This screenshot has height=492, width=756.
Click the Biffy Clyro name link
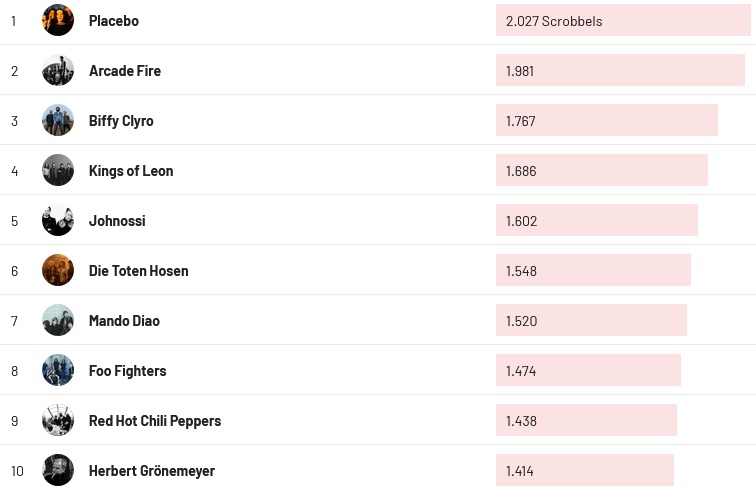tap(121, 121)
